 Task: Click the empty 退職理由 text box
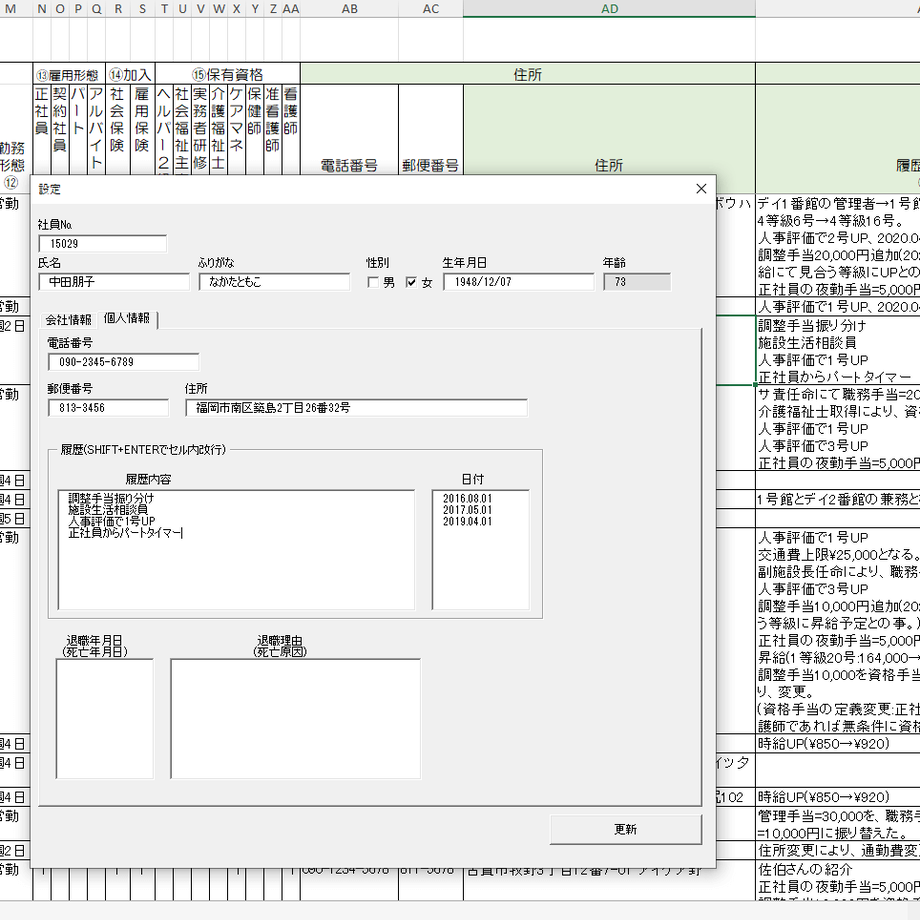coord(295,719)
